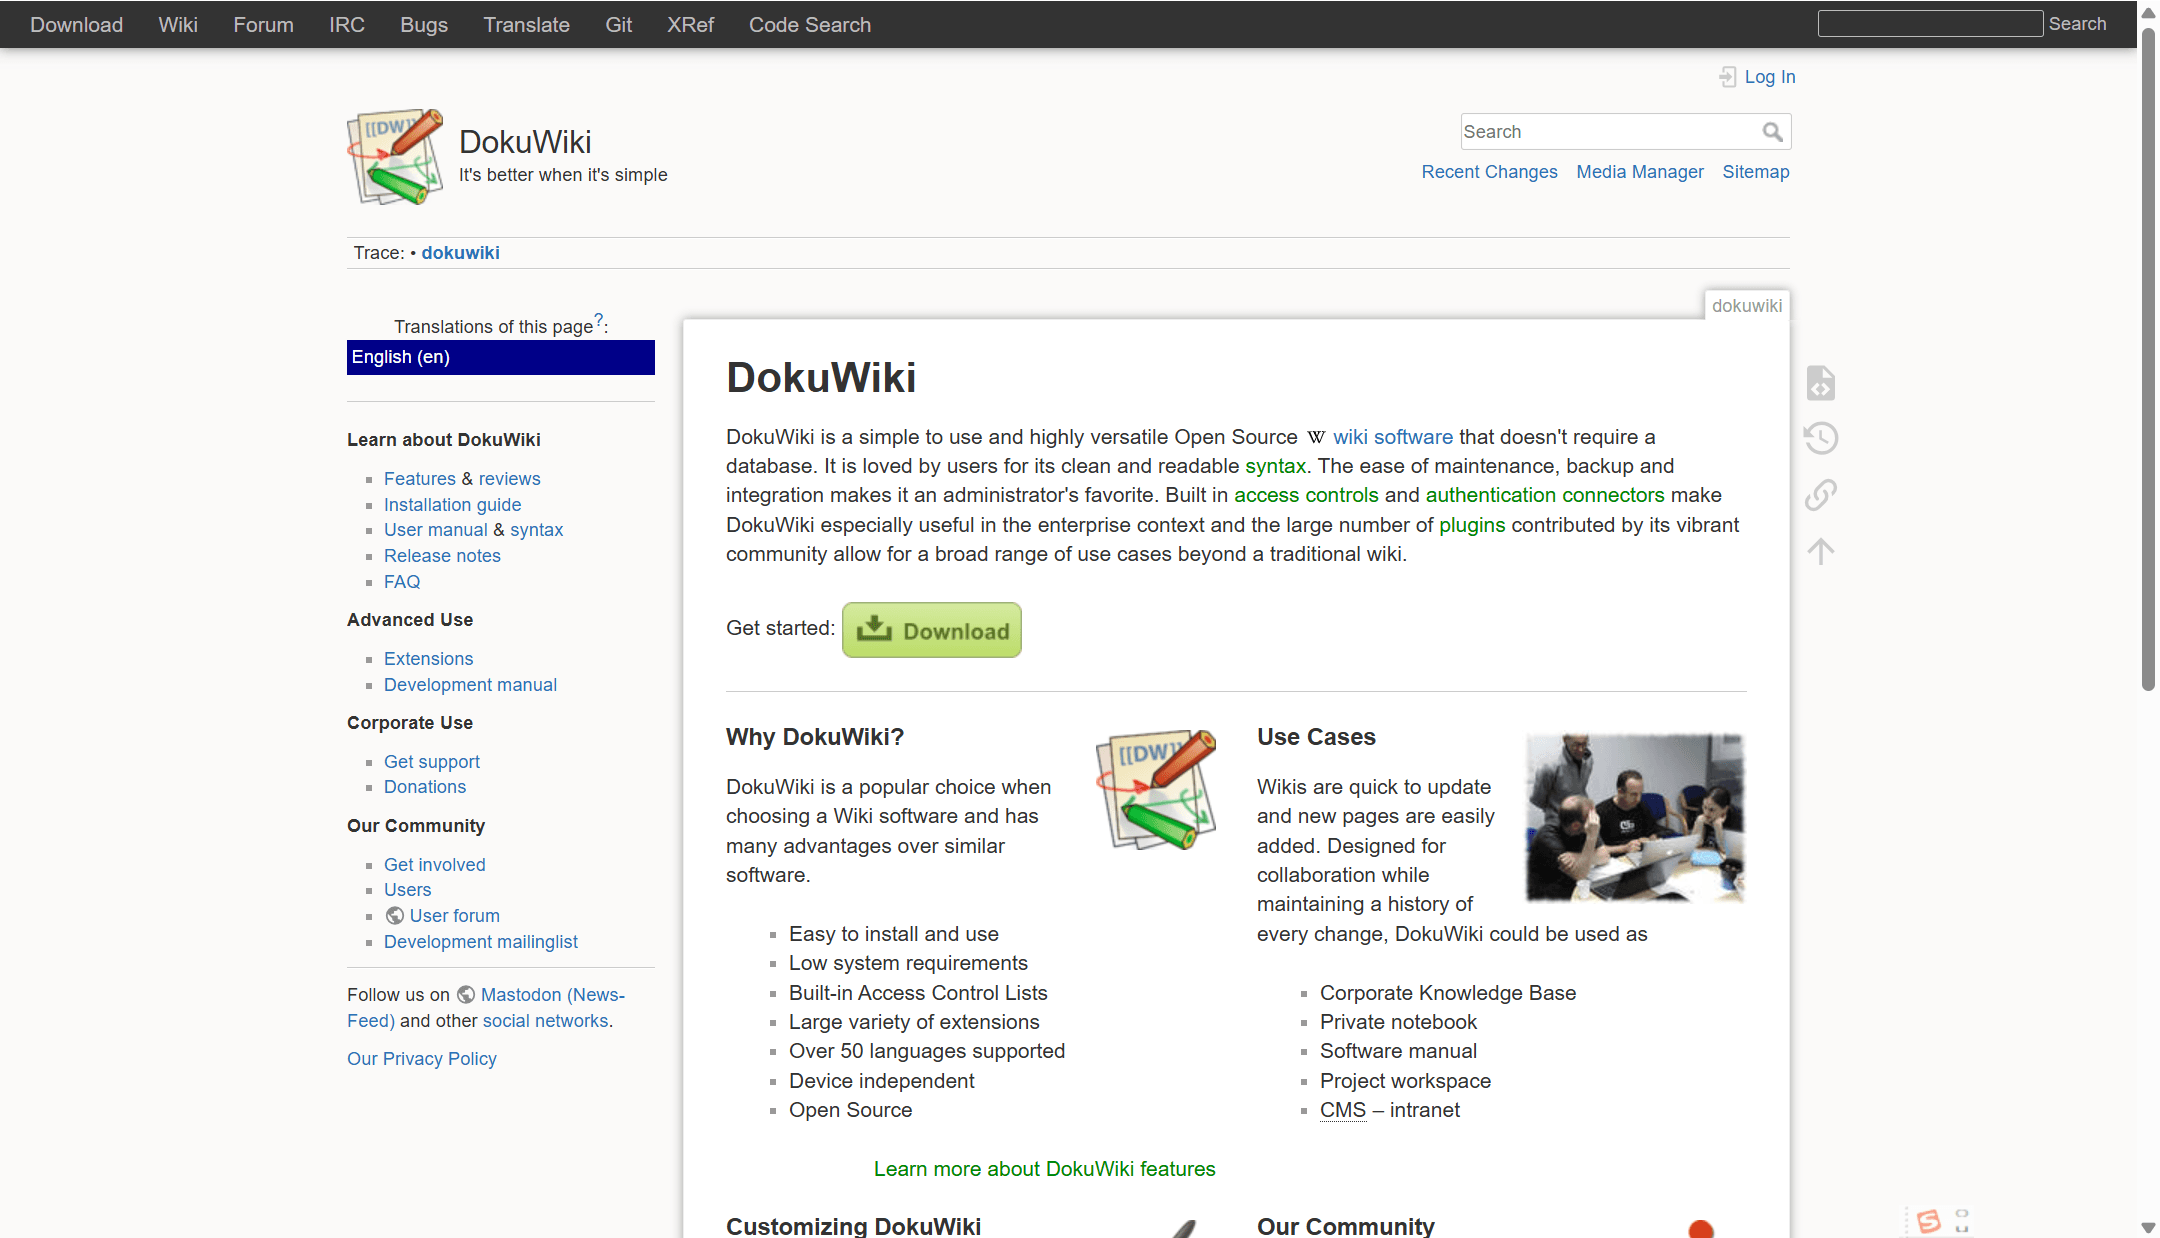Click the page vertical scrollbar thumb
This screenshot has height=1238, width=2160.
pyautogui.click(x=2147, y=359)
